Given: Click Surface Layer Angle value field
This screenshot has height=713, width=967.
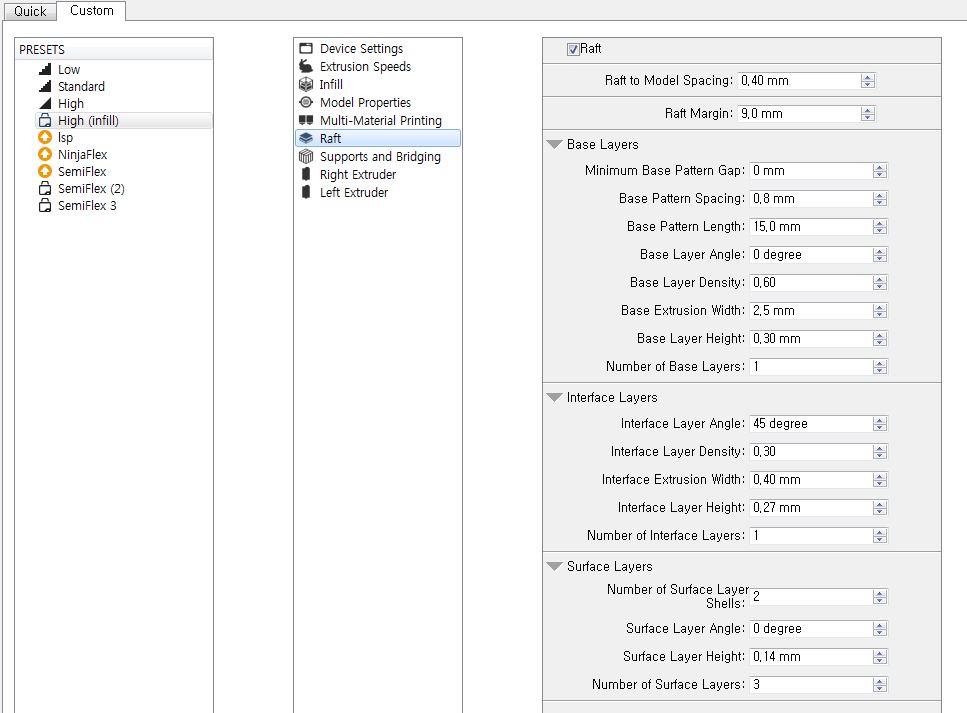Looking at the screenshot, I should pos(812,629).
